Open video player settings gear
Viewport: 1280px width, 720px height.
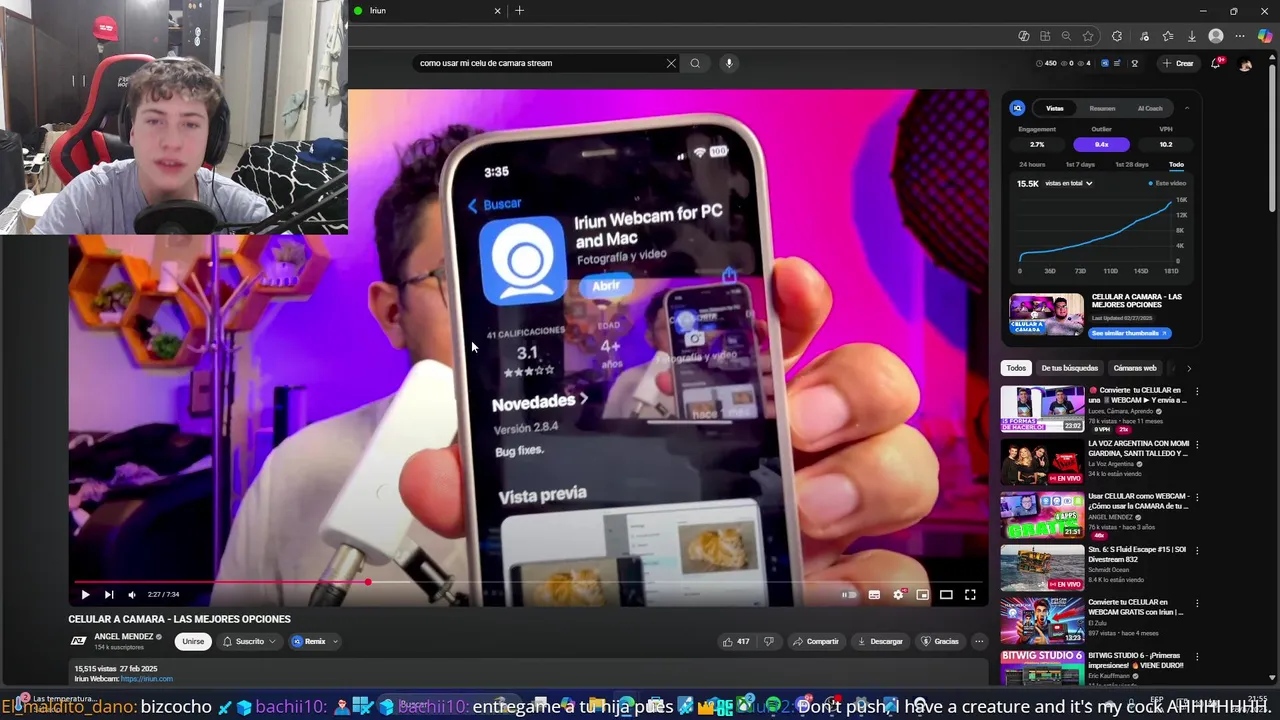point(898,595)
